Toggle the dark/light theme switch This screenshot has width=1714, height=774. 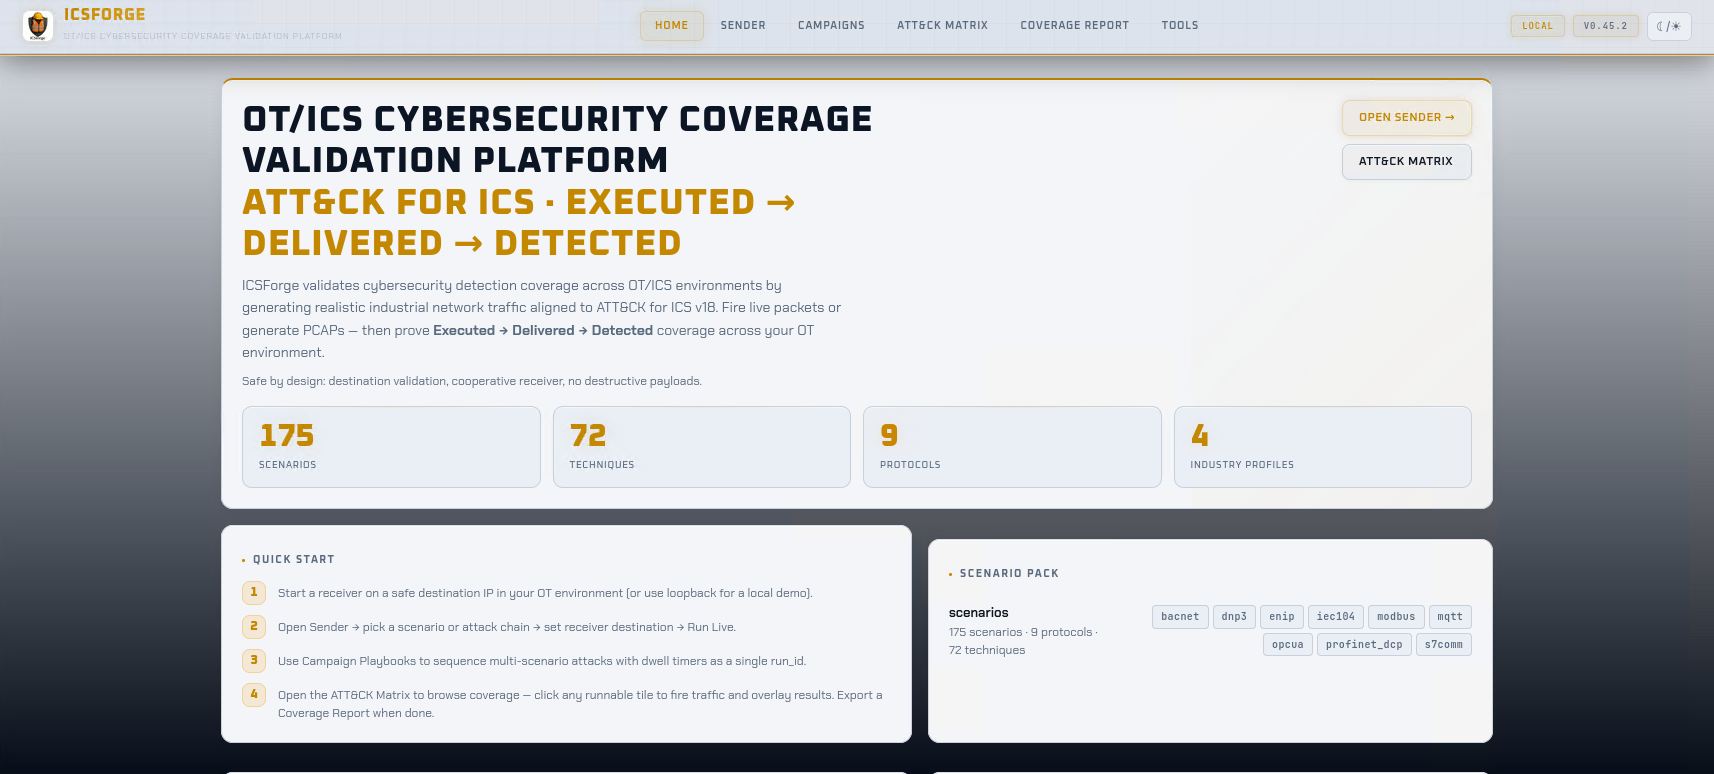click(x=1668, y=26)
